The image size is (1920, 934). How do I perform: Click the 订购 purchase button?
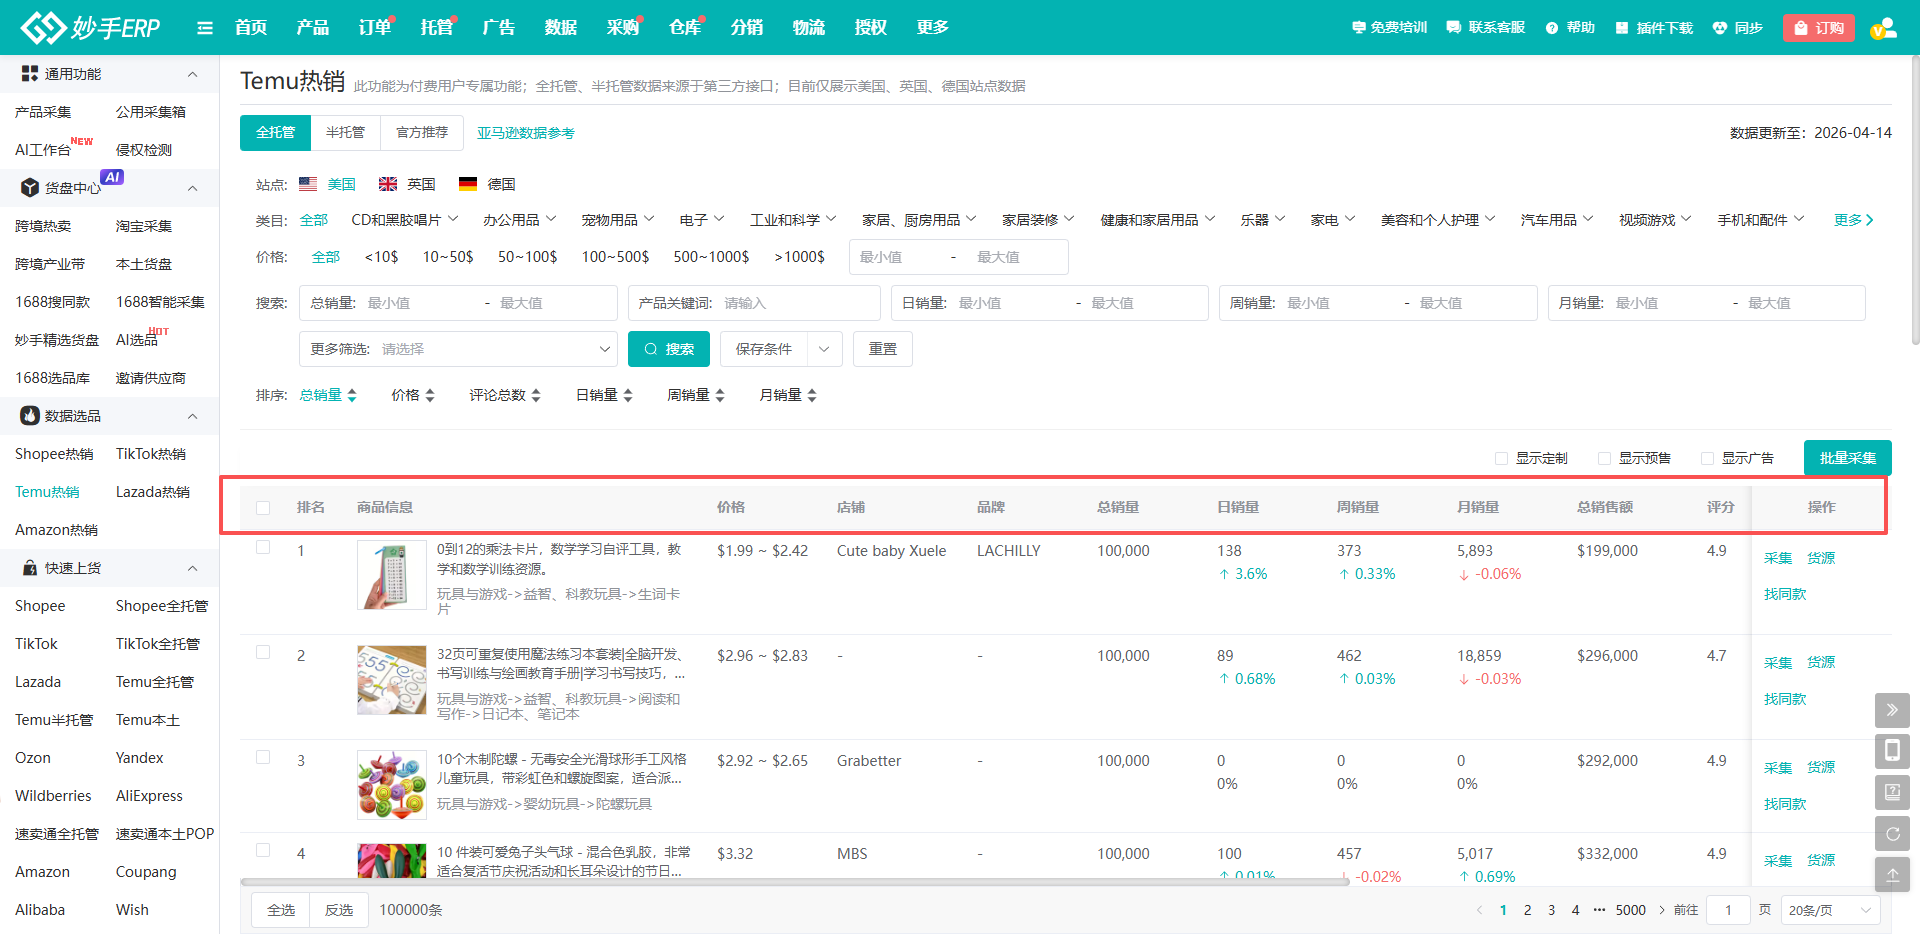click(1819, 28)
